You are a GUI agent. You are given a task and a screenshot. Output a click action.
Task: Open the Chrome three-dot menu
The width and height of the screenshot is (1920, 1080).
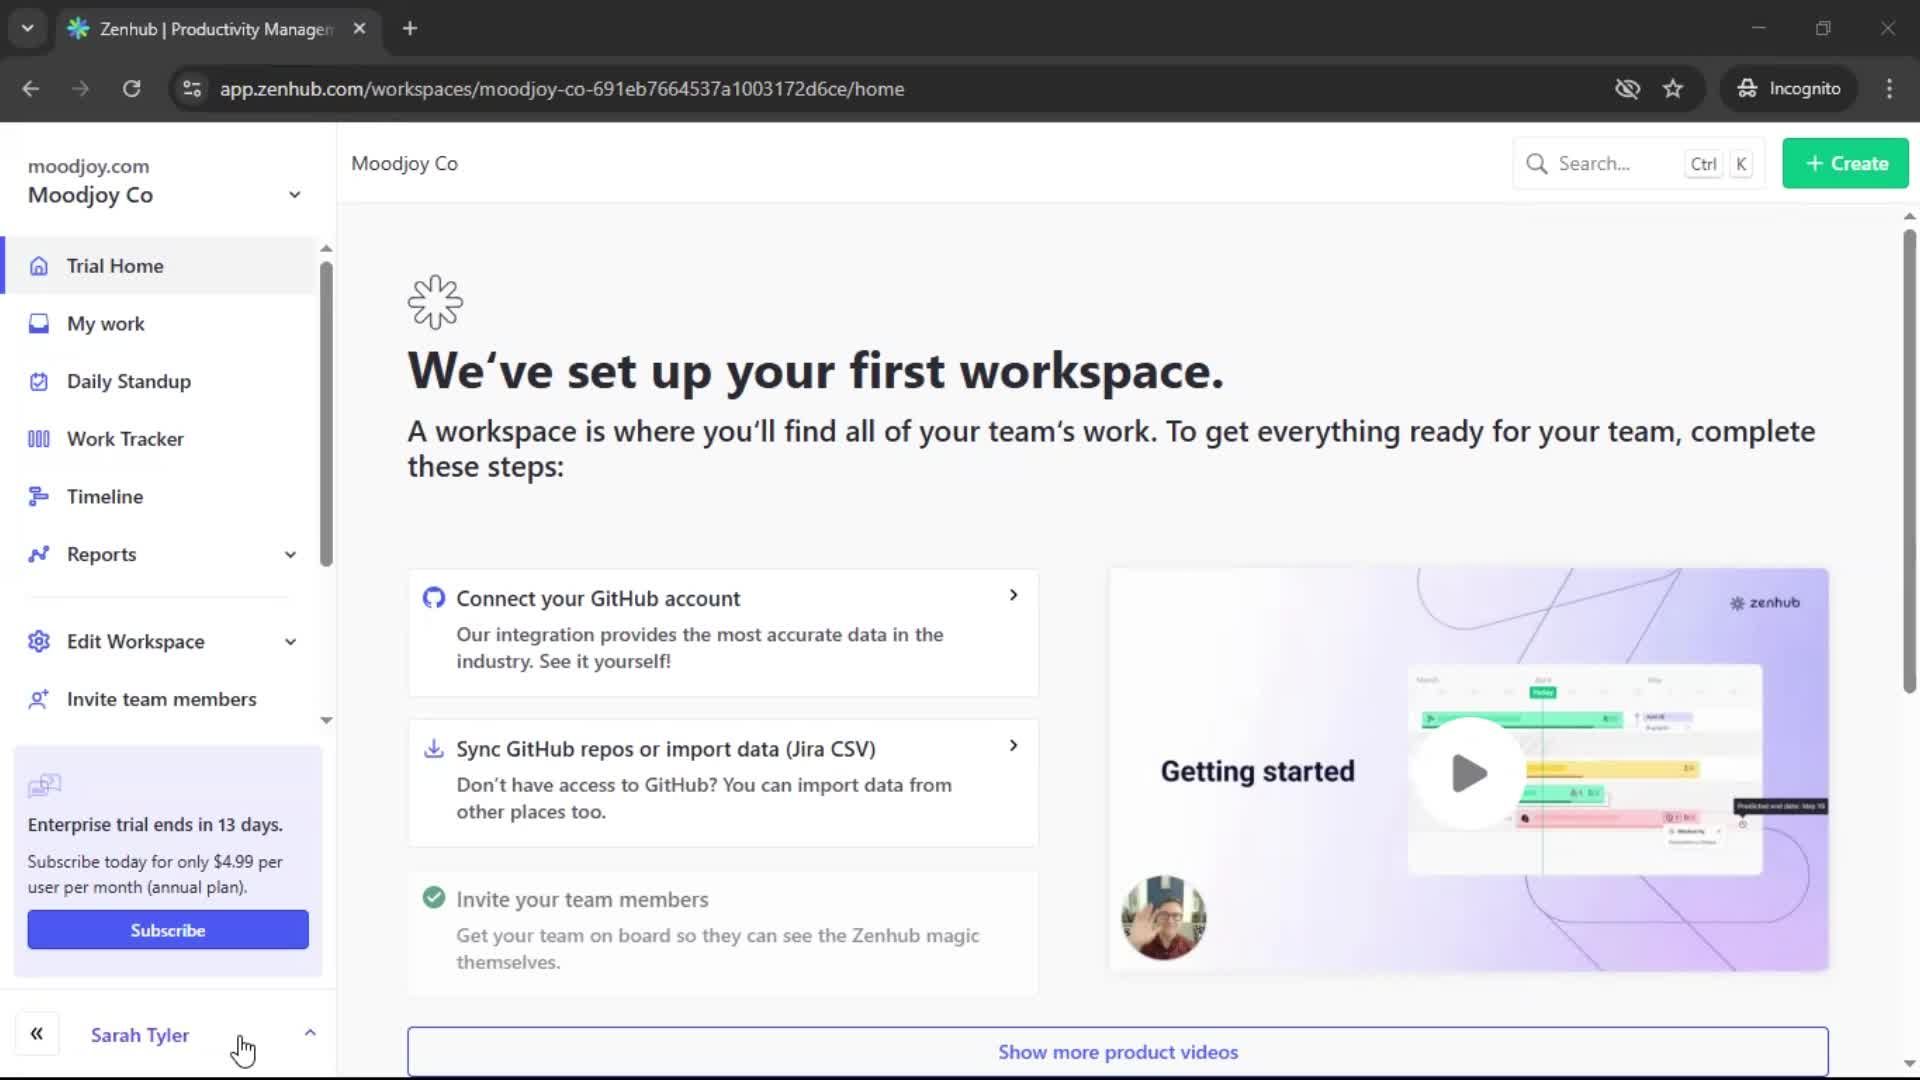click(1889, 89)
